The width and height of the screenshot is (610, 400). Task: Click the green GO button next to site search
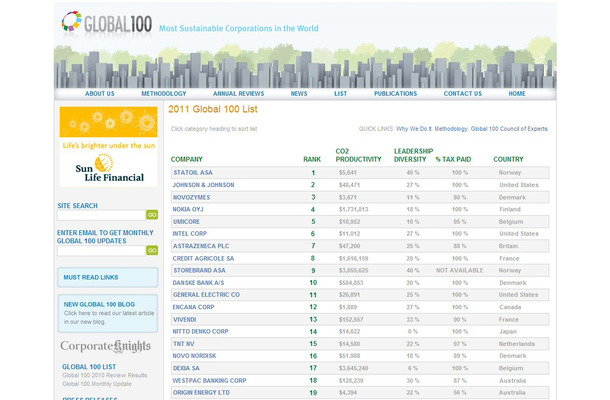point(152,215)
